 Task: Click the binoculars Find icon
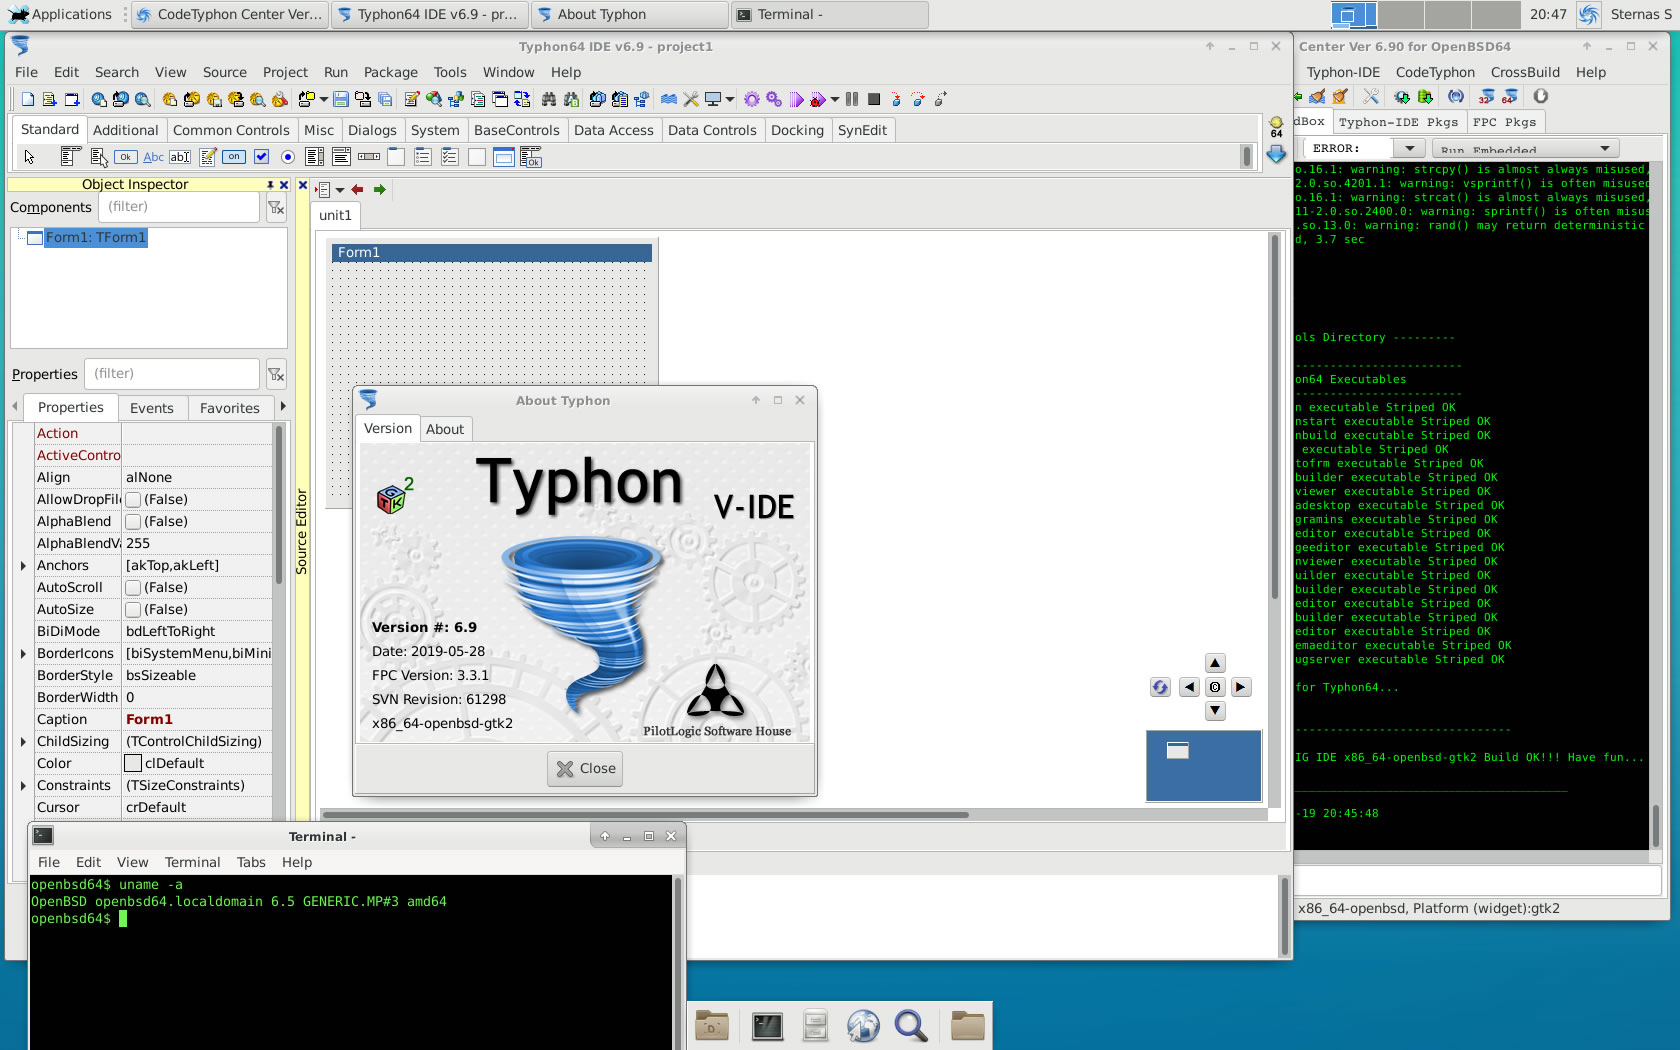click(x=549, y=99)
